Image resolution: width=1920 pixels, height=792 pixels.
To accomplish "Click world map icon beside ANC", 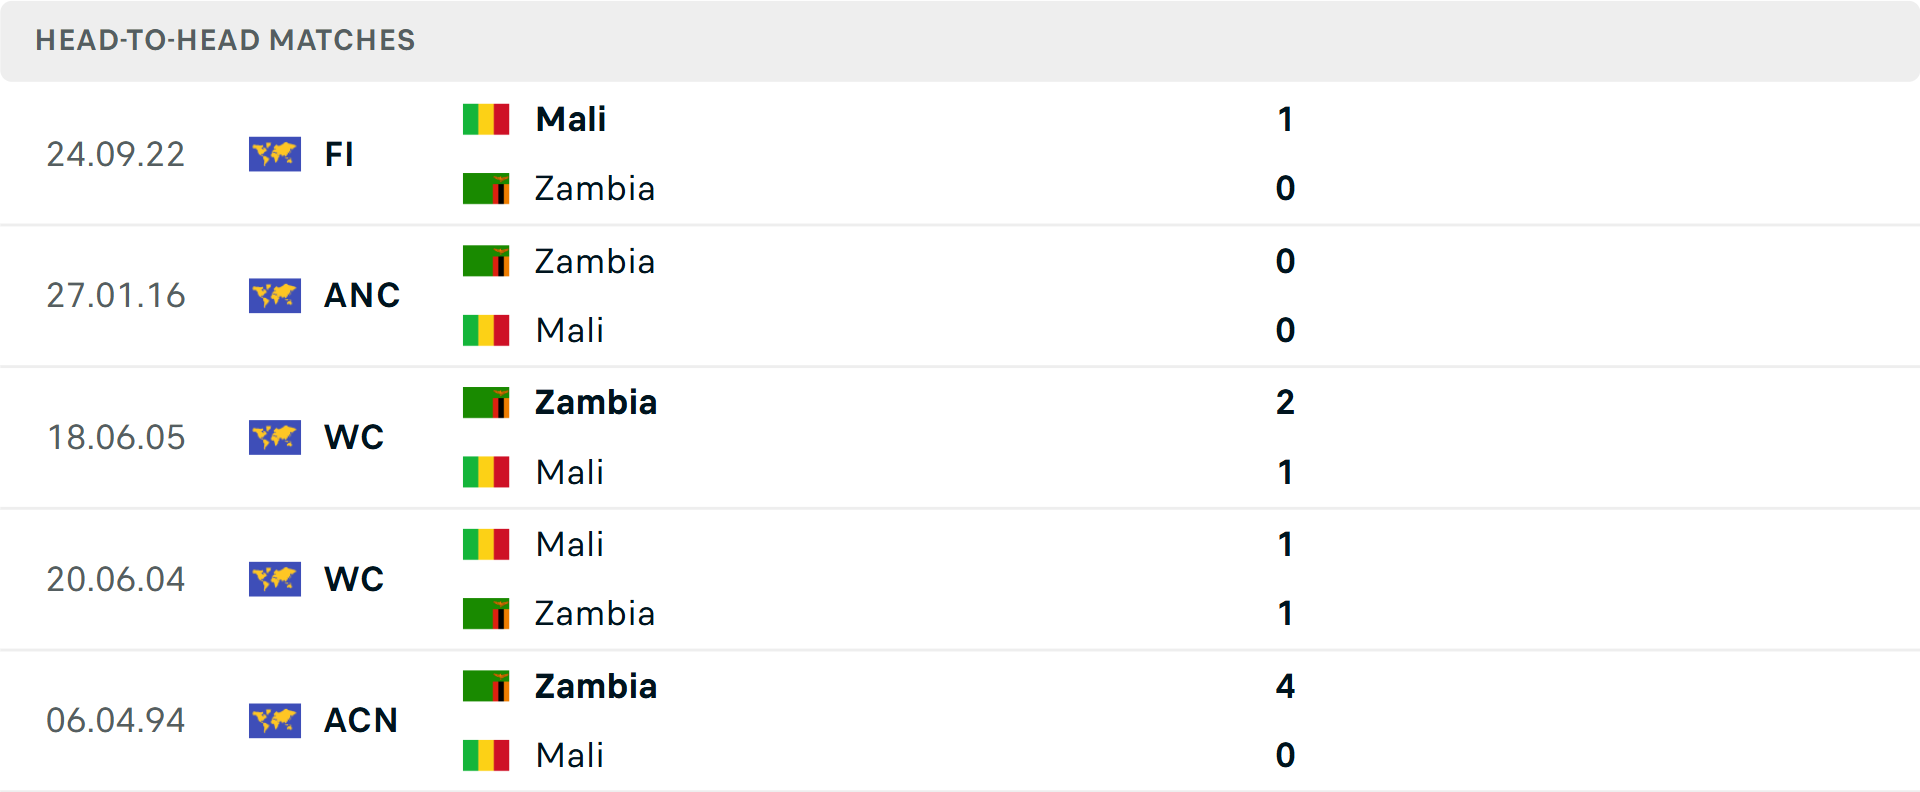I will (275, 296).
